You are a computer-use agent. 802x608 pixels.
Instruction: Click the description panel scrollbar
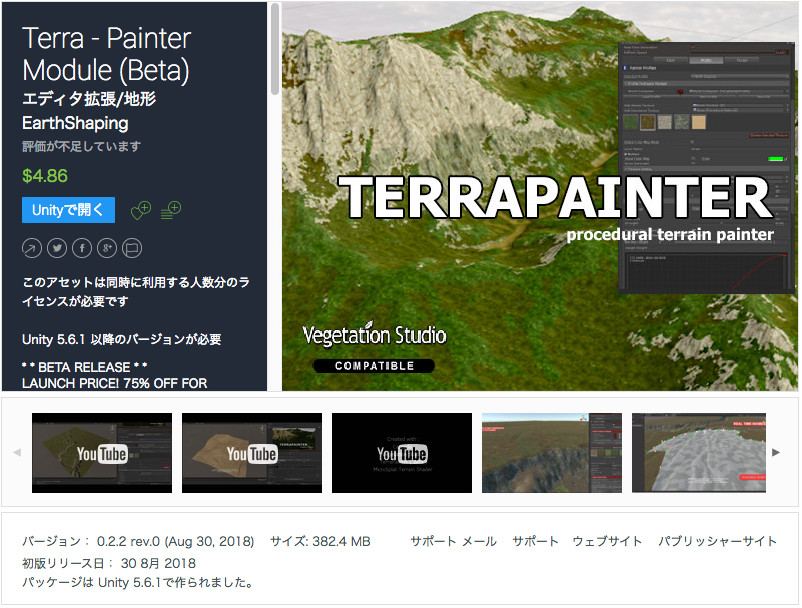275,49
